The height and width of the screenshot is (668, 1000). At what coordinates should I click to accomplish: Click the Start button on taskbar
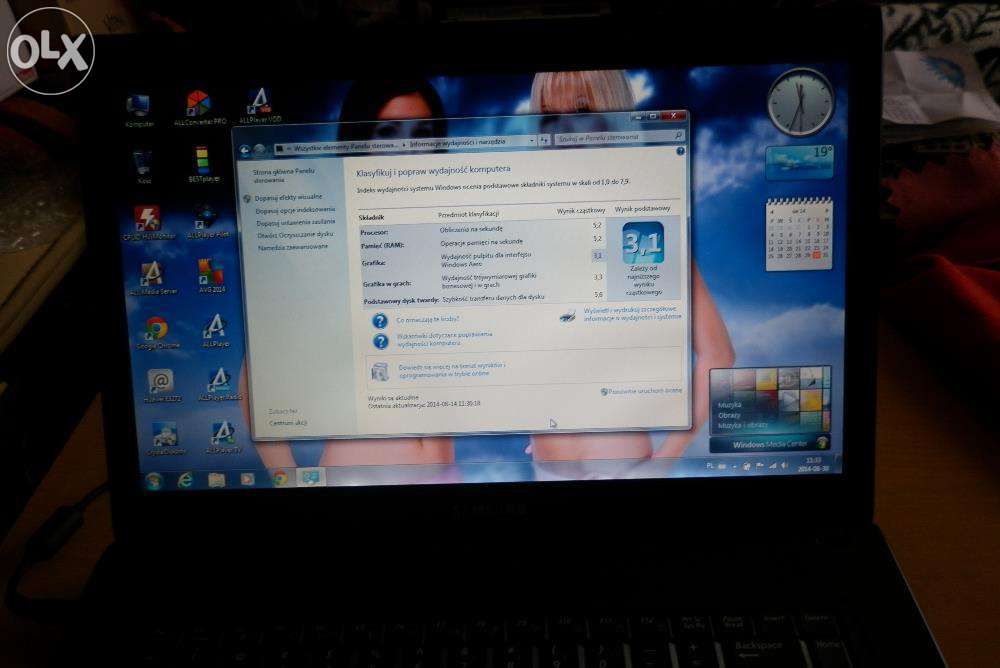point(154,481)
